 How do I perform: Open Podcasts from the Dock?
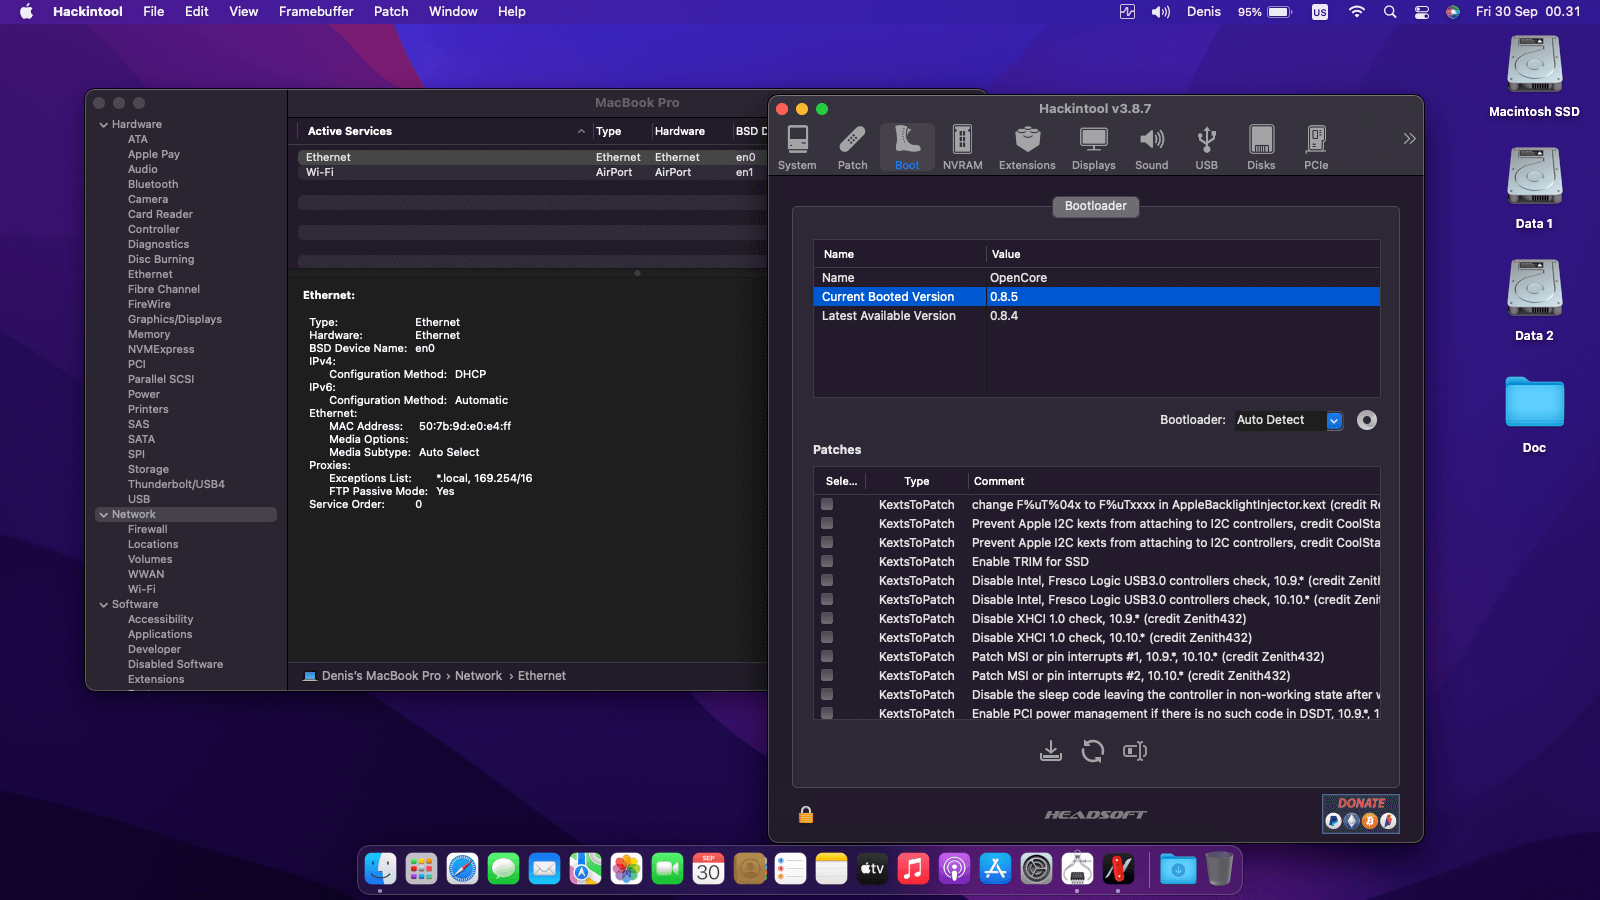coord(954,869)
